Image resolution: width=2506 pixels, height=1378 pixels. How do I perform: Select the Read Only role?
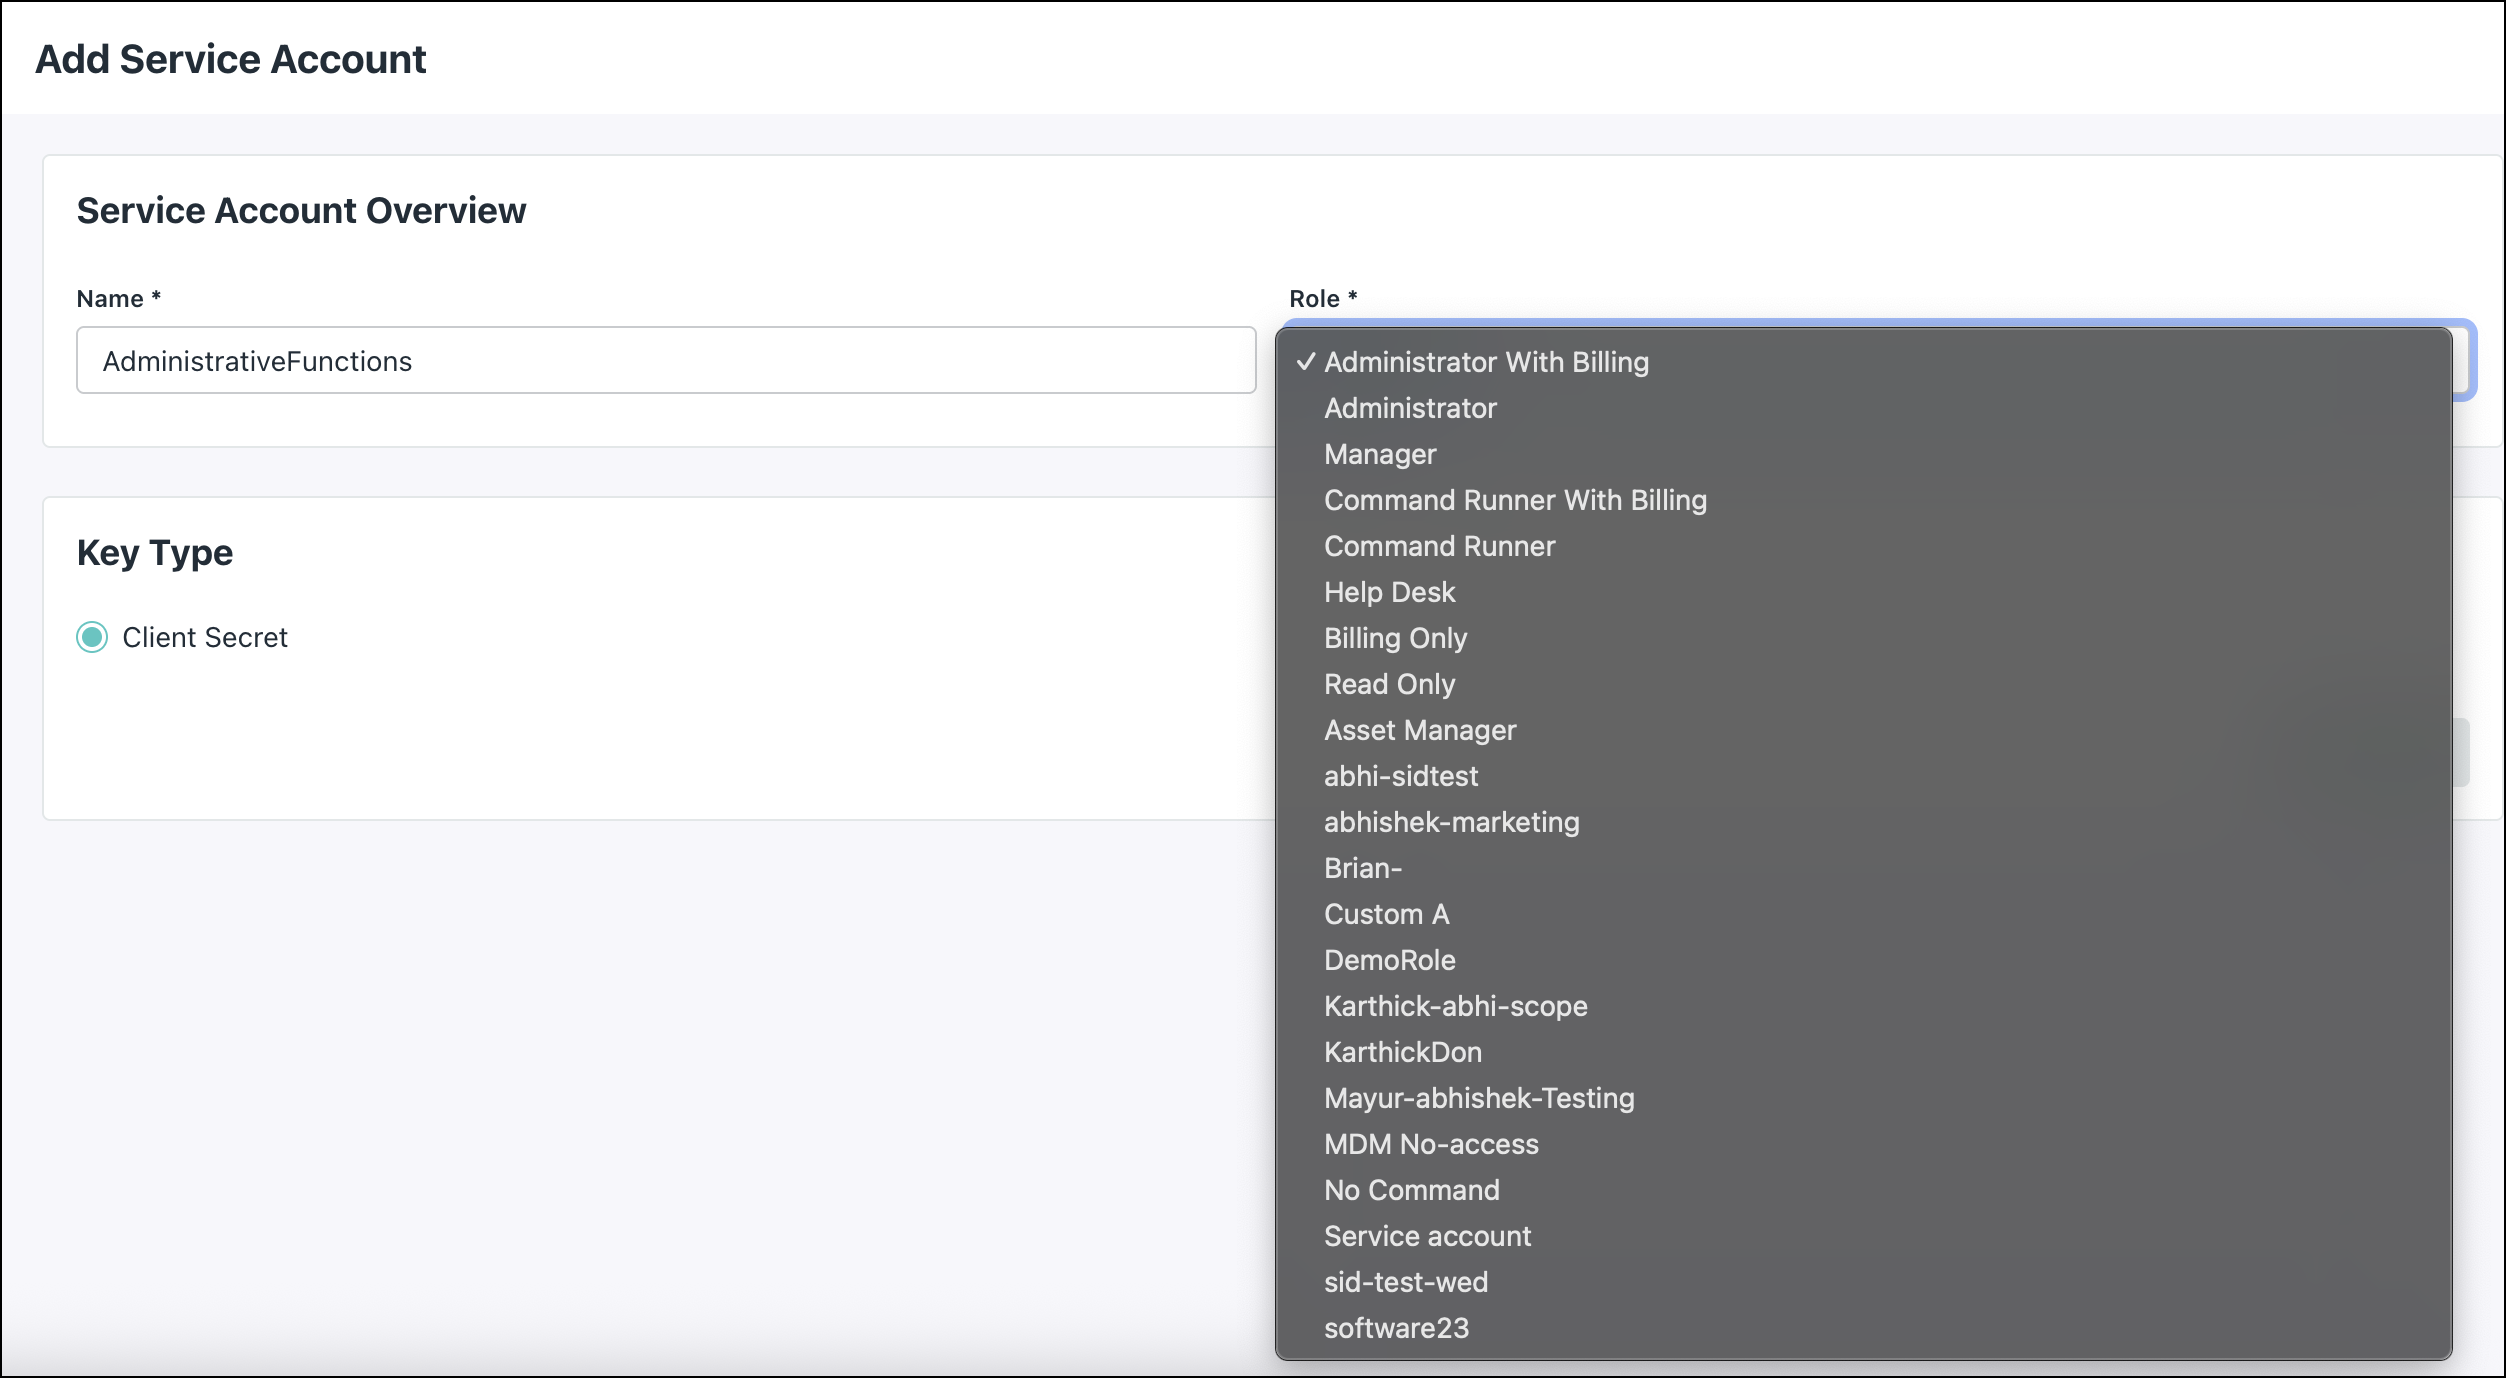(x=1389, y=684)
